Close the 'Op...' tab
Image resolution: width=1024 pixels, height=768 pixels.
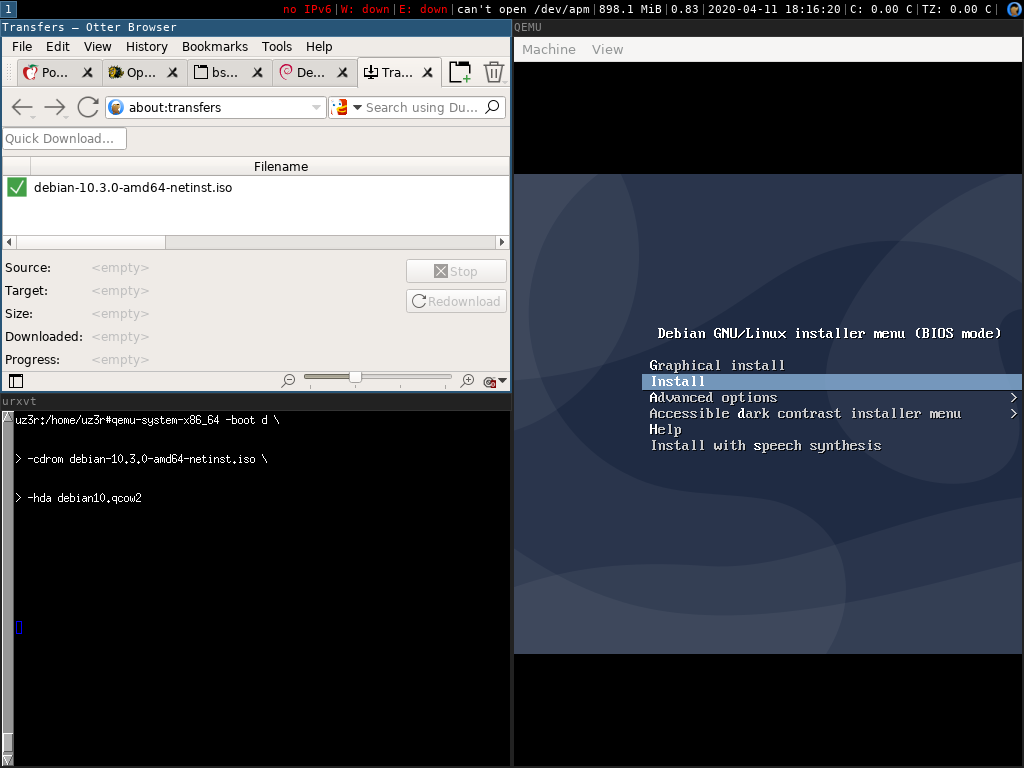pos(172,72)
